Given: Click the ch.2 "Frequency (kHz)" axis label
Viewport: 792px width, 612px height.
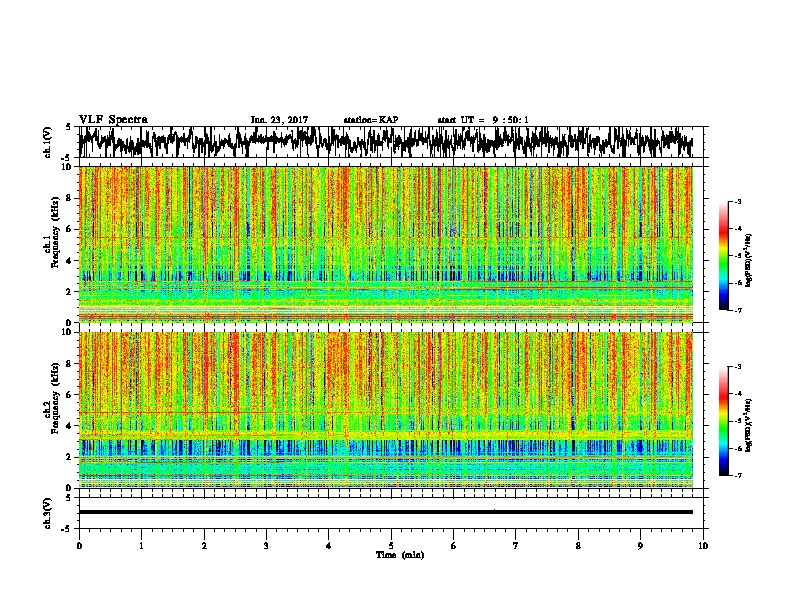Looking at the screenshot, I should click(55, 398).
